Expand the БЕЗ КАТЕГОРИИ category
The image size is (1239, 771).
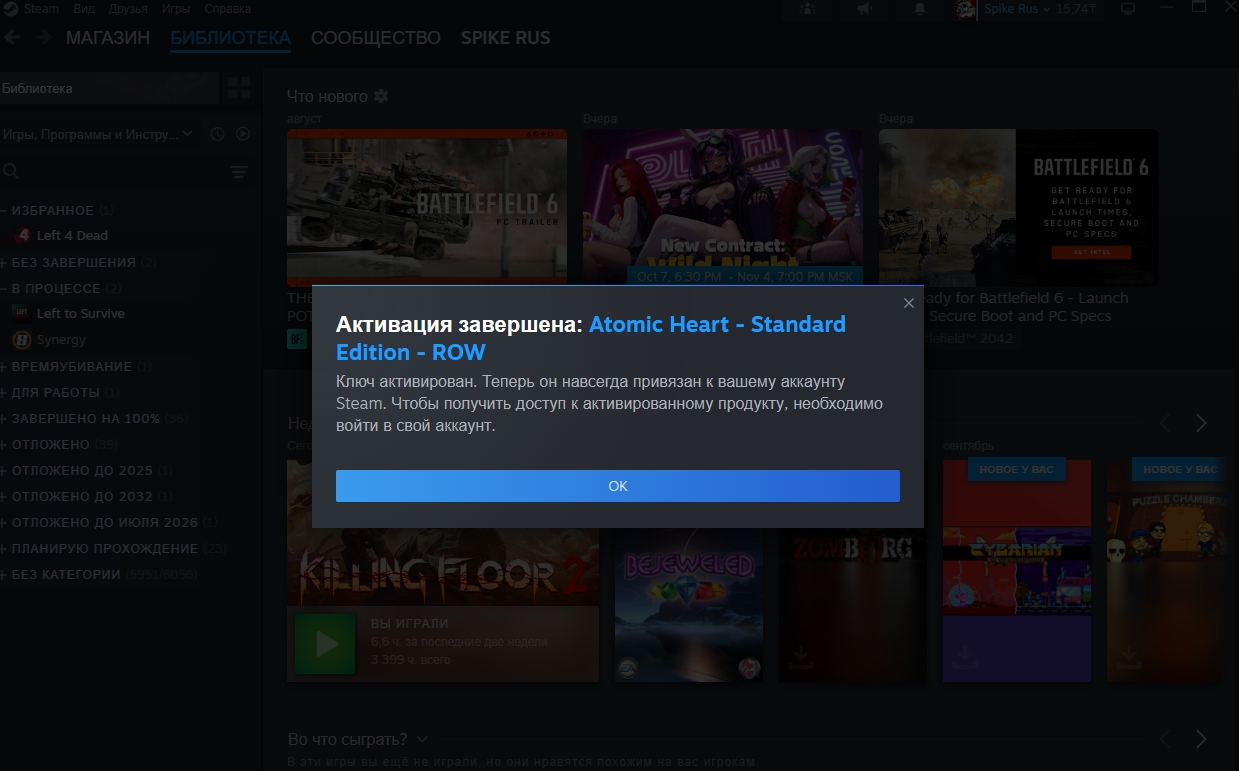pos(99,575)
